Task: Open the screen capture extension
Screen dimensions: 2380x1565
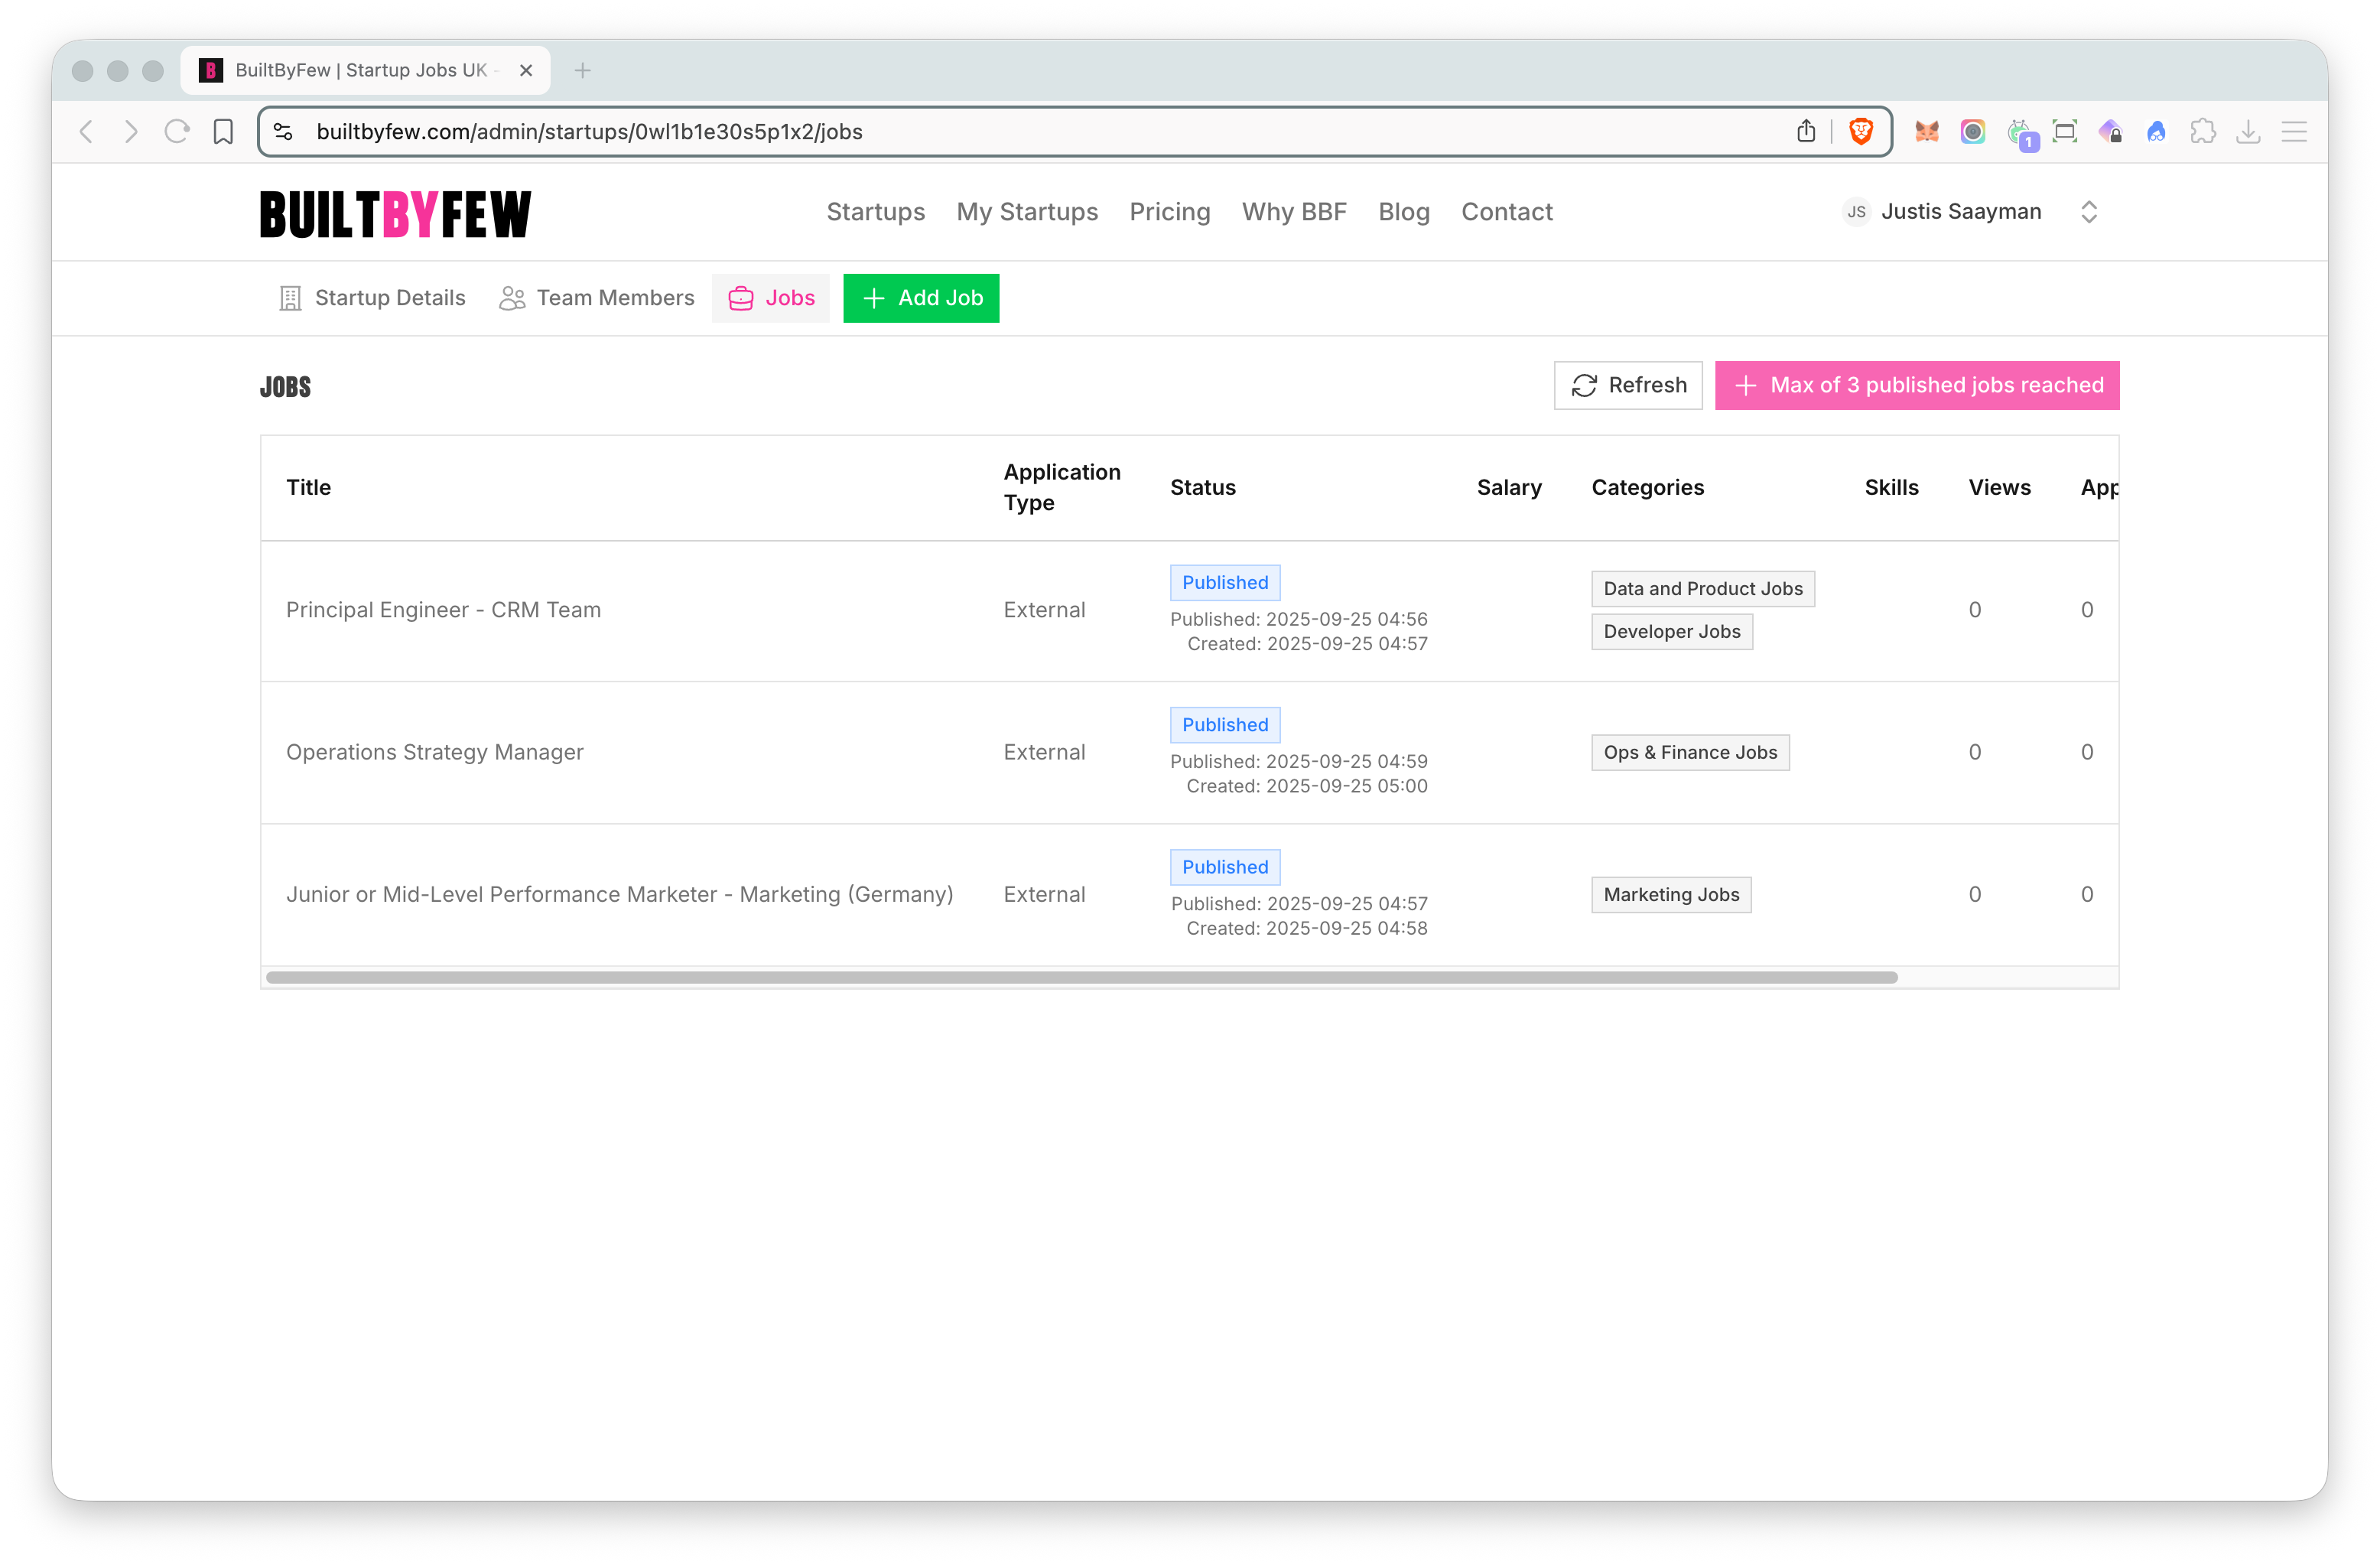Action: pyautogui.click(x=2065, y=131)
